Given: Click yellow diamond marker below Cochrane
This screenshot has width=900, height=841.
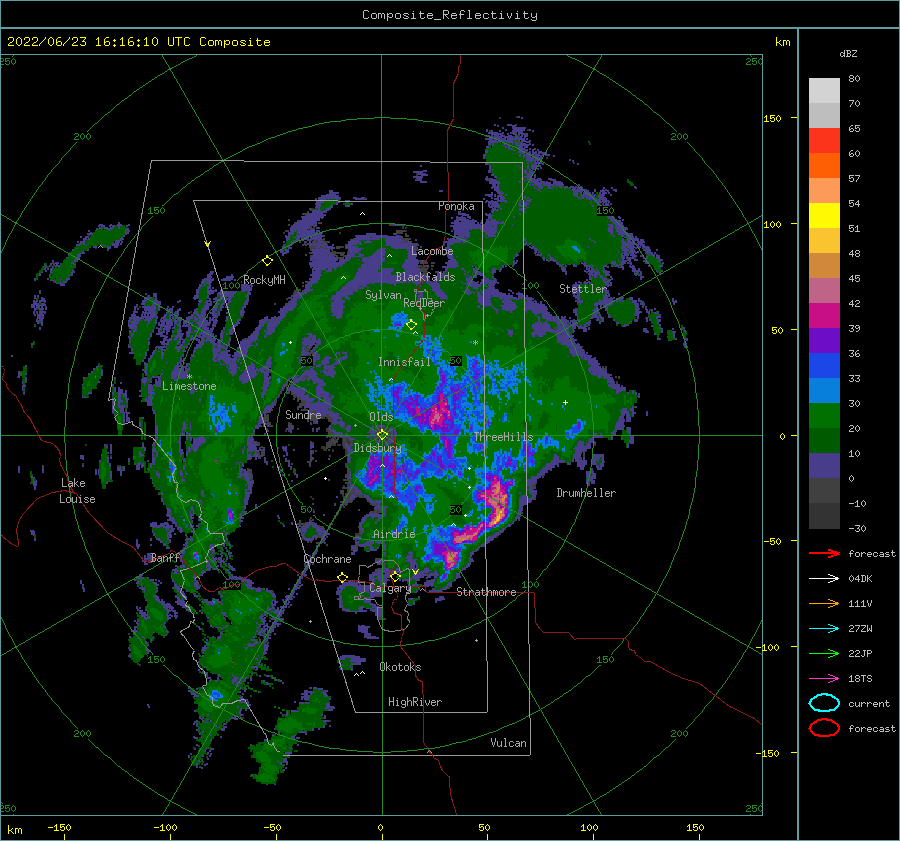Looking at the screenshot, I should pyautogui.click(x=343, y=577).
